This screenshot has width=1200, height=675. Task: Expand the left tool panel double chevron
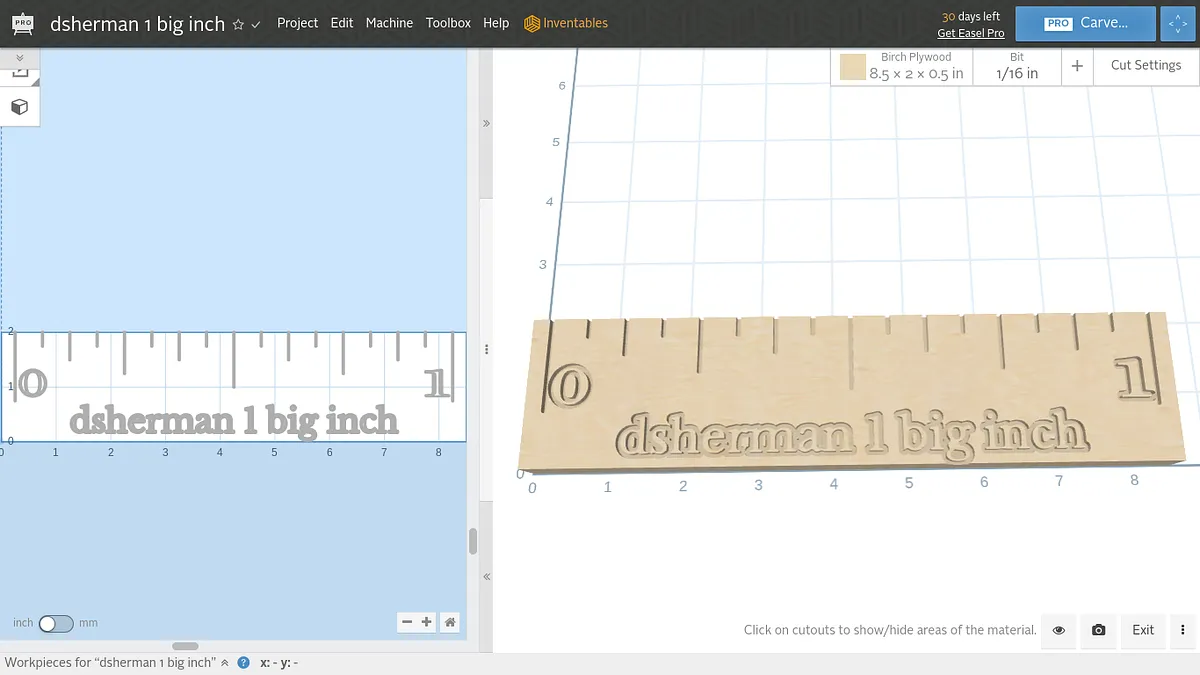(19, 58)
